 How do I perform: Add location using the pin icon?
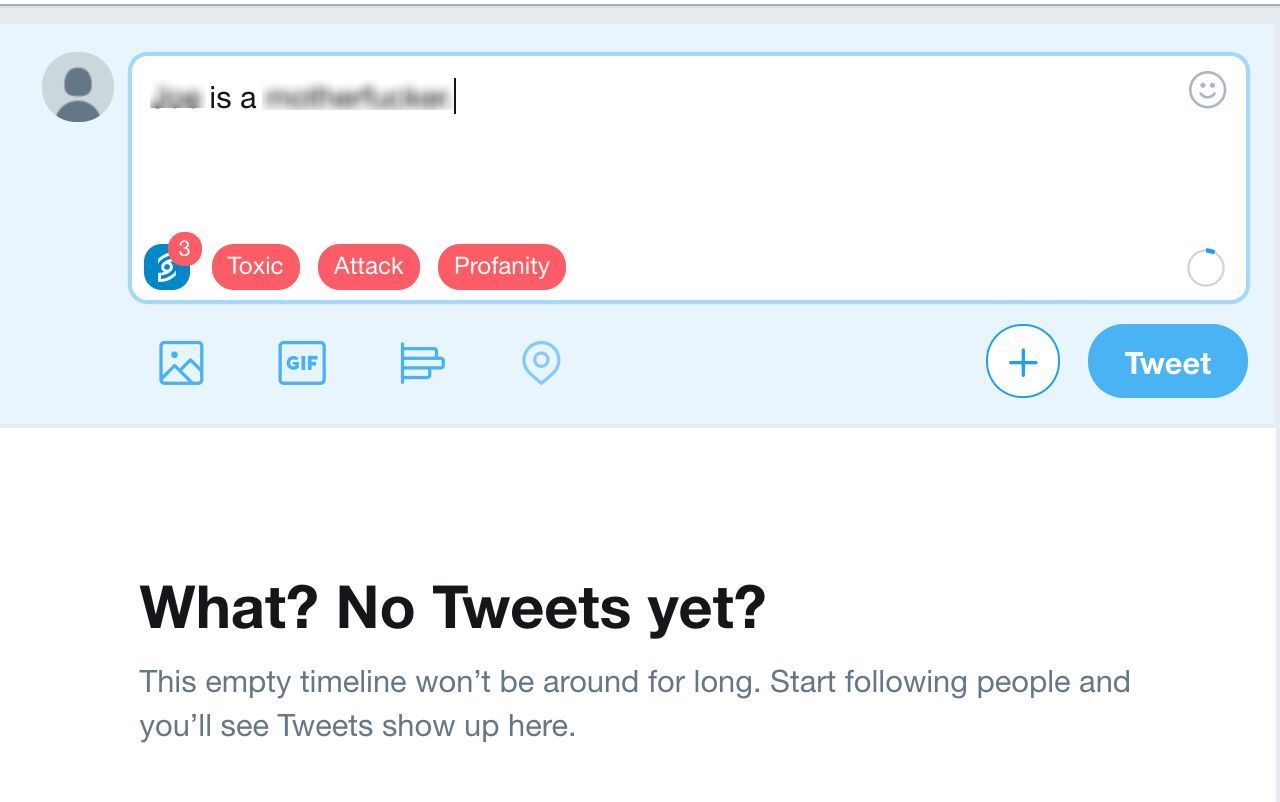(541, 363)
